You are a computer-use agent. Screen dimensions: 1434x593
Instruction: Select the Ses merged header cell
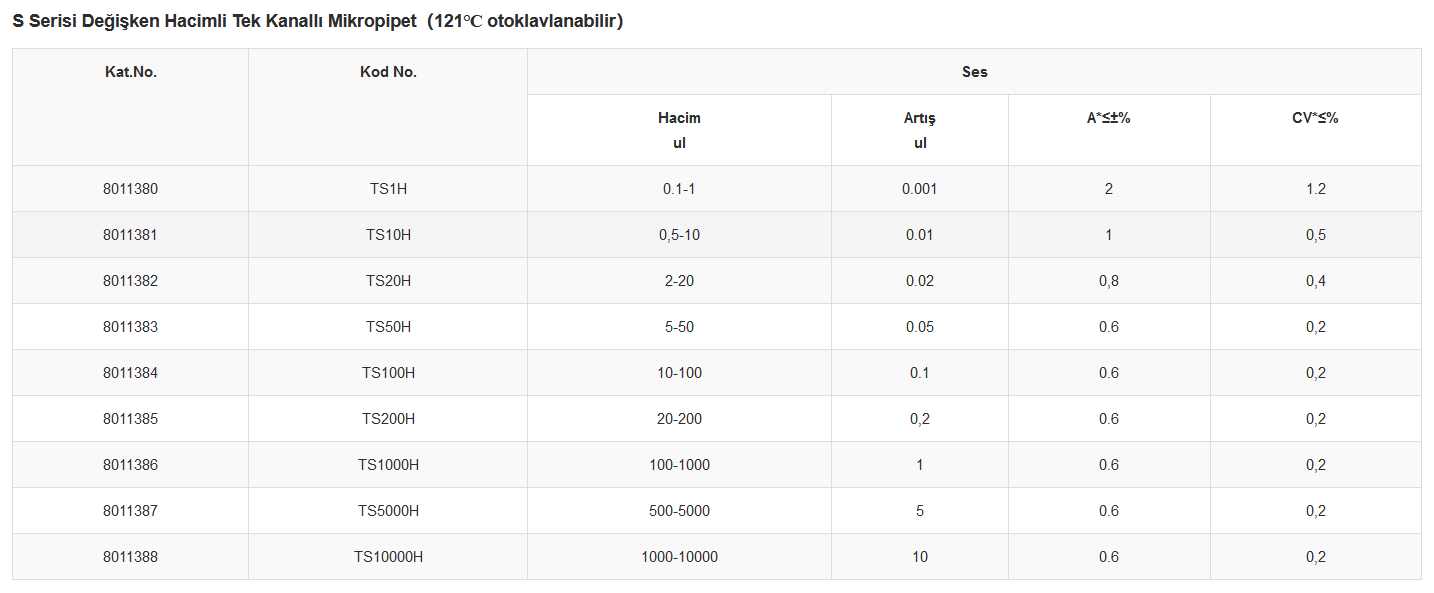(x=974, y=72)
